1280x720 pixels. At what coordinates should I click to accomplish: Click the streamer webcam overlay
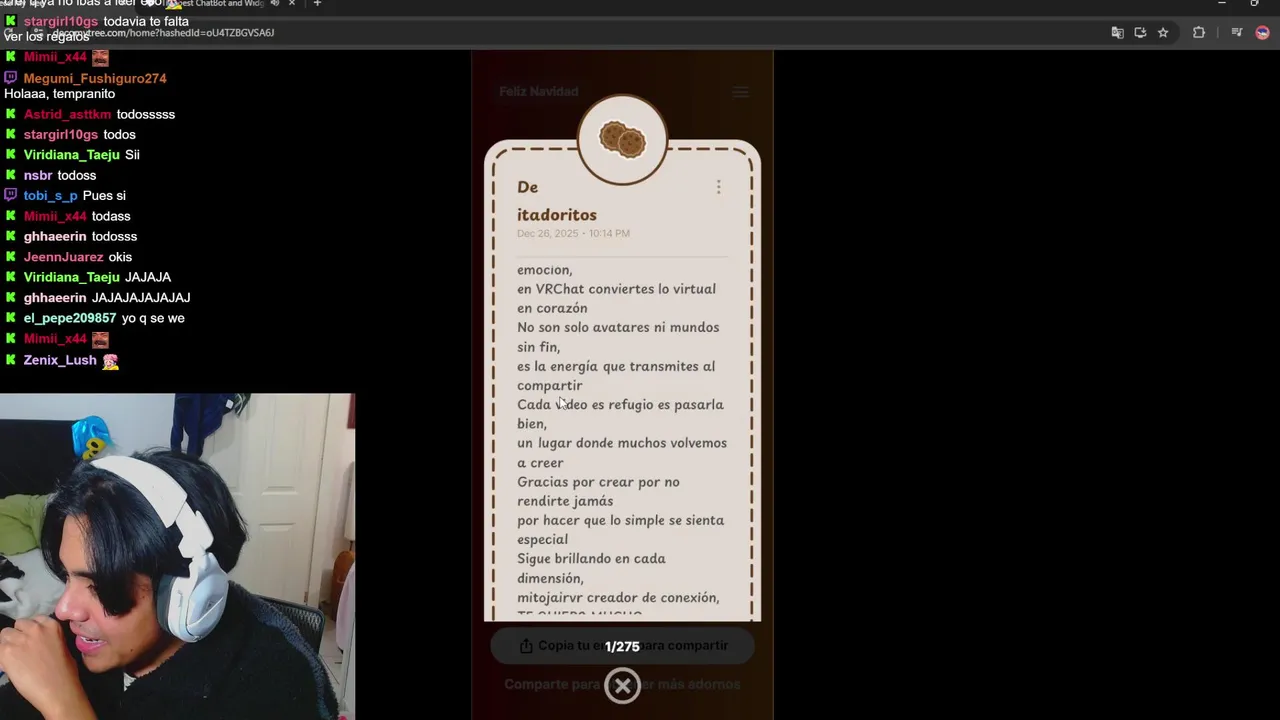point(177,556)
